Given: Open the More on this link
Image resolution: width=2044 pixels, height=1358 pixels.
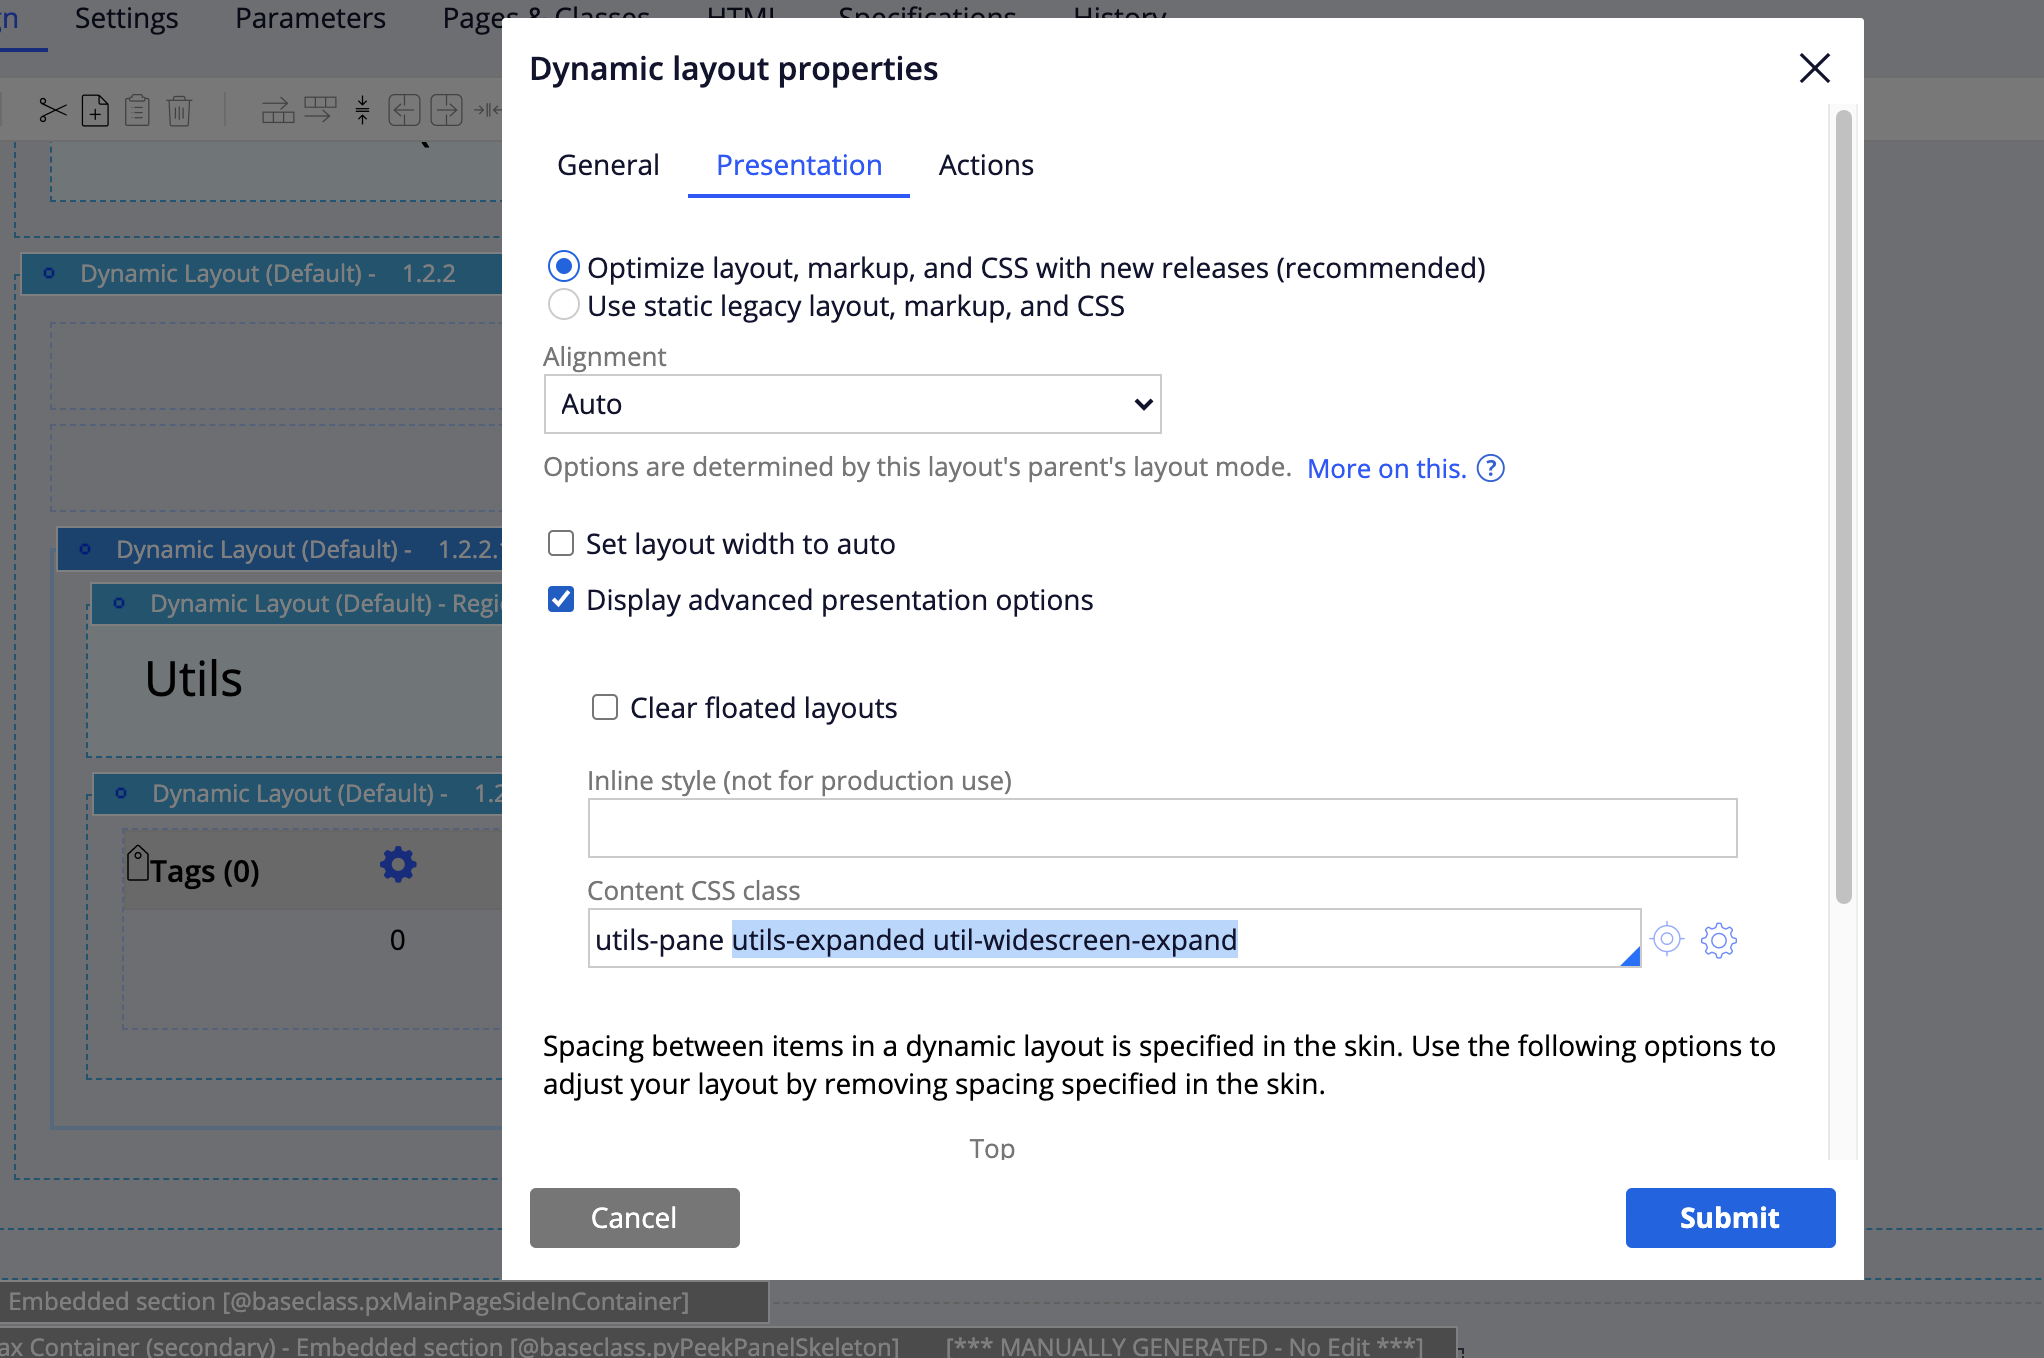Looking at the screenshot, I should coord(1386,468).
